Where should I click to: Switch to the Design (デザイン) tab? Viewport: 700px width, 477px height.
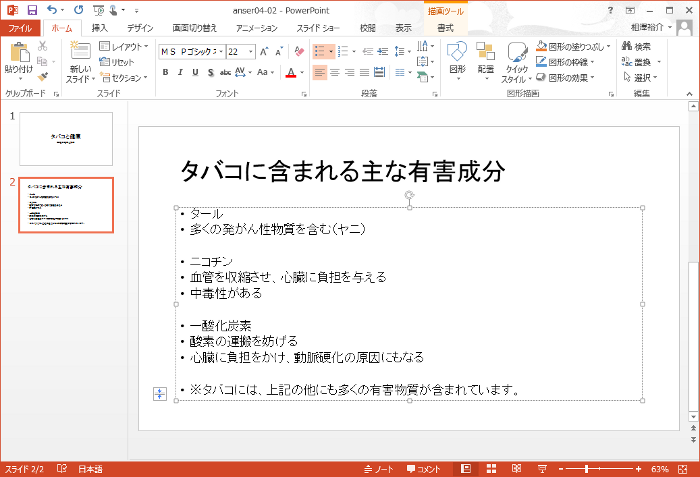140,28
